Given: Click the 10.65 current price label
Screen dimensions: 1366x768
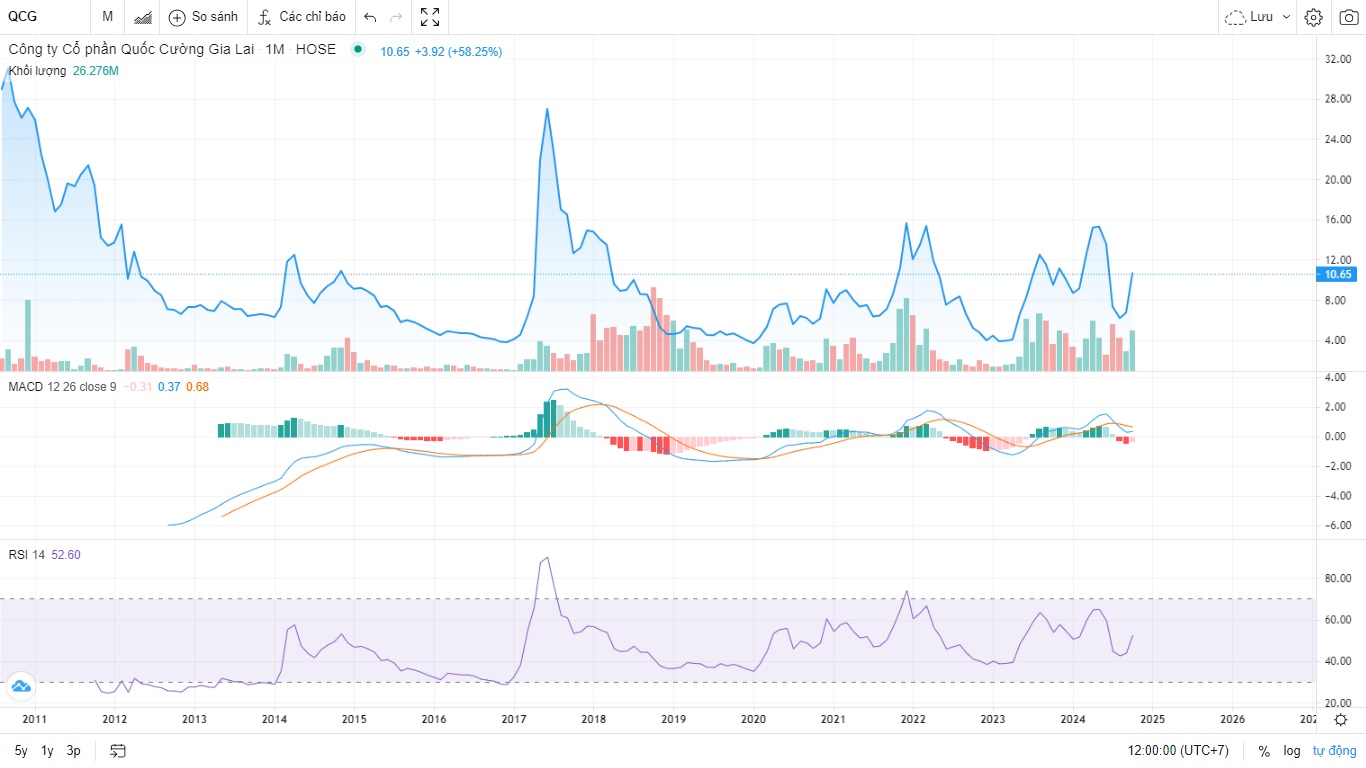Looking at the screenshot, I should coord(1338,274).
